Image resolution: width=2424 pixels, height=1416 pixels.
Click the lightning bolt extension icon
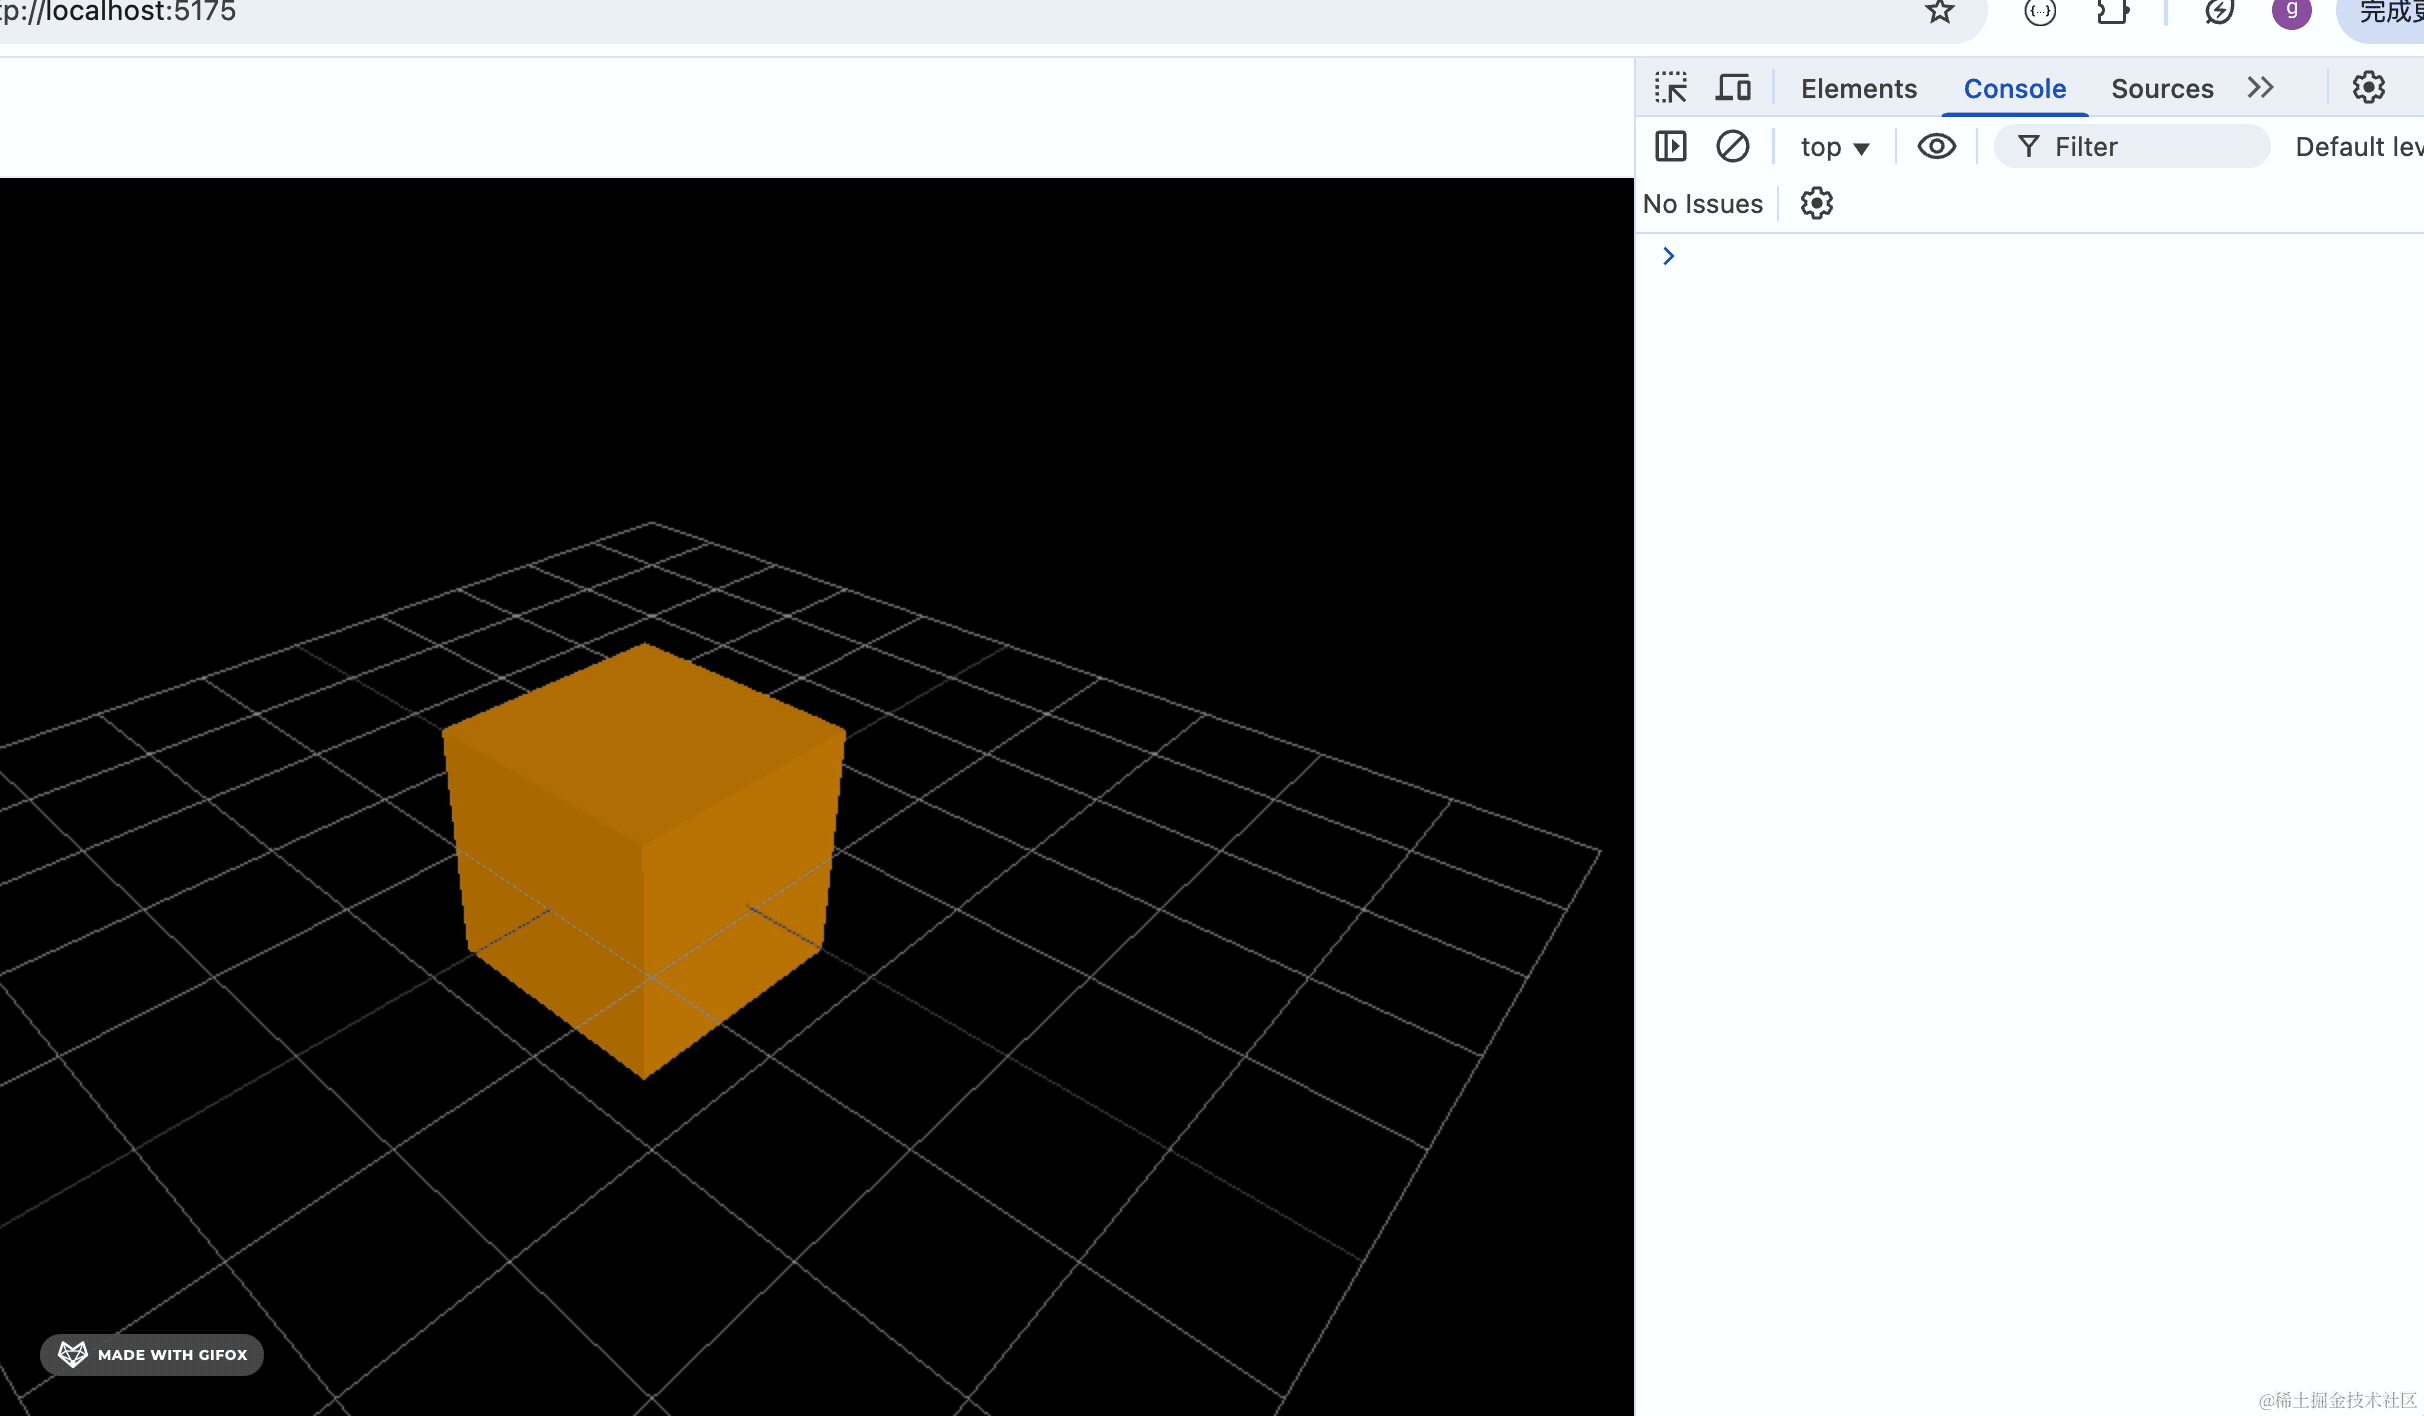[x=2219, y=11]
